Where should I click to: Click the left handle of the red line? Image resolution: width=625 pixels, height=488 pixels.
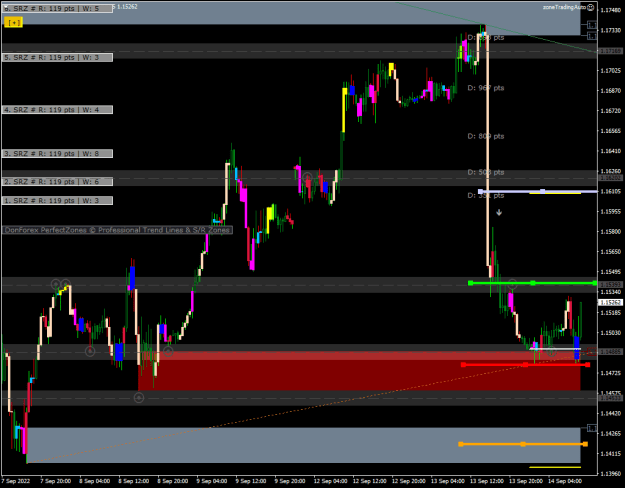coord(463,365)
